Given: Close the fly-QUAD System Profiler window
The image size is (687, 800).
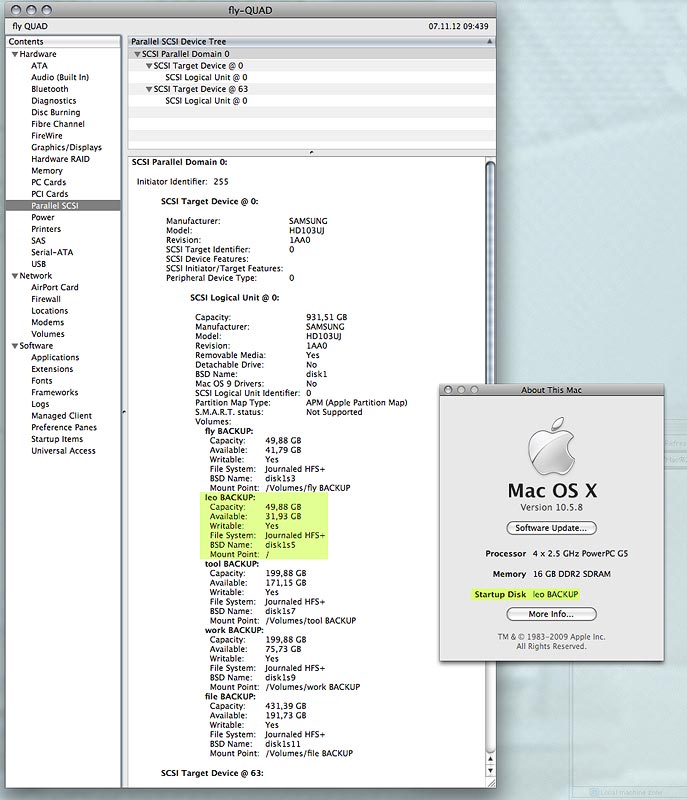Looking at the screenshot, I should 16,10.
